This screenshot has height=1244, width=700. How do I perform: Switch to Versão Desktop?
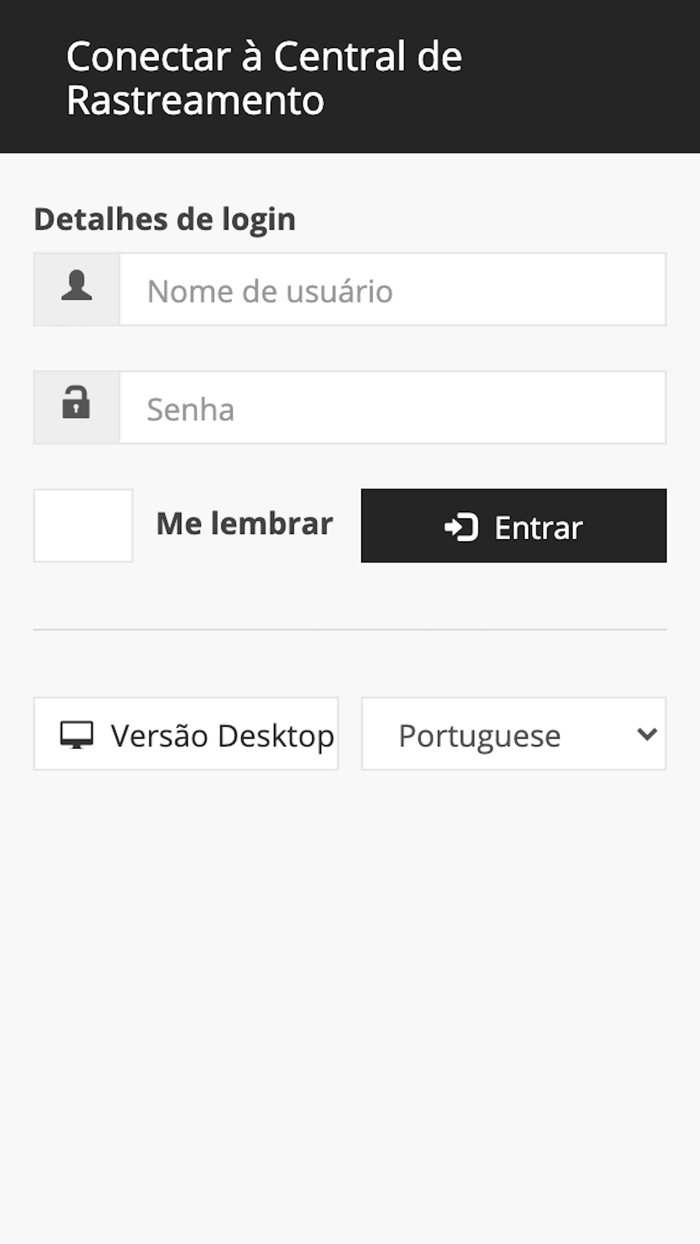(186, 733)
